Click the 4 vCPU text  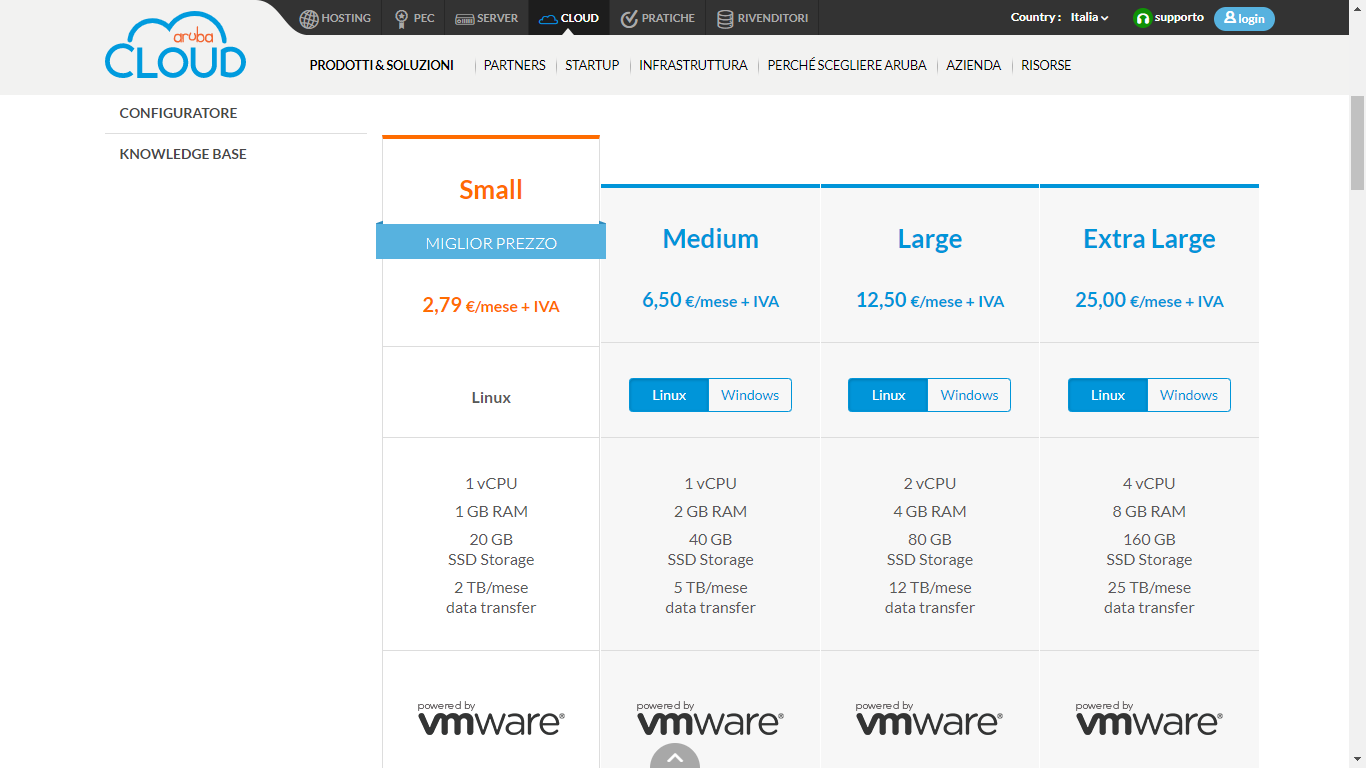pyautogui.click(x=1149, y=483)
